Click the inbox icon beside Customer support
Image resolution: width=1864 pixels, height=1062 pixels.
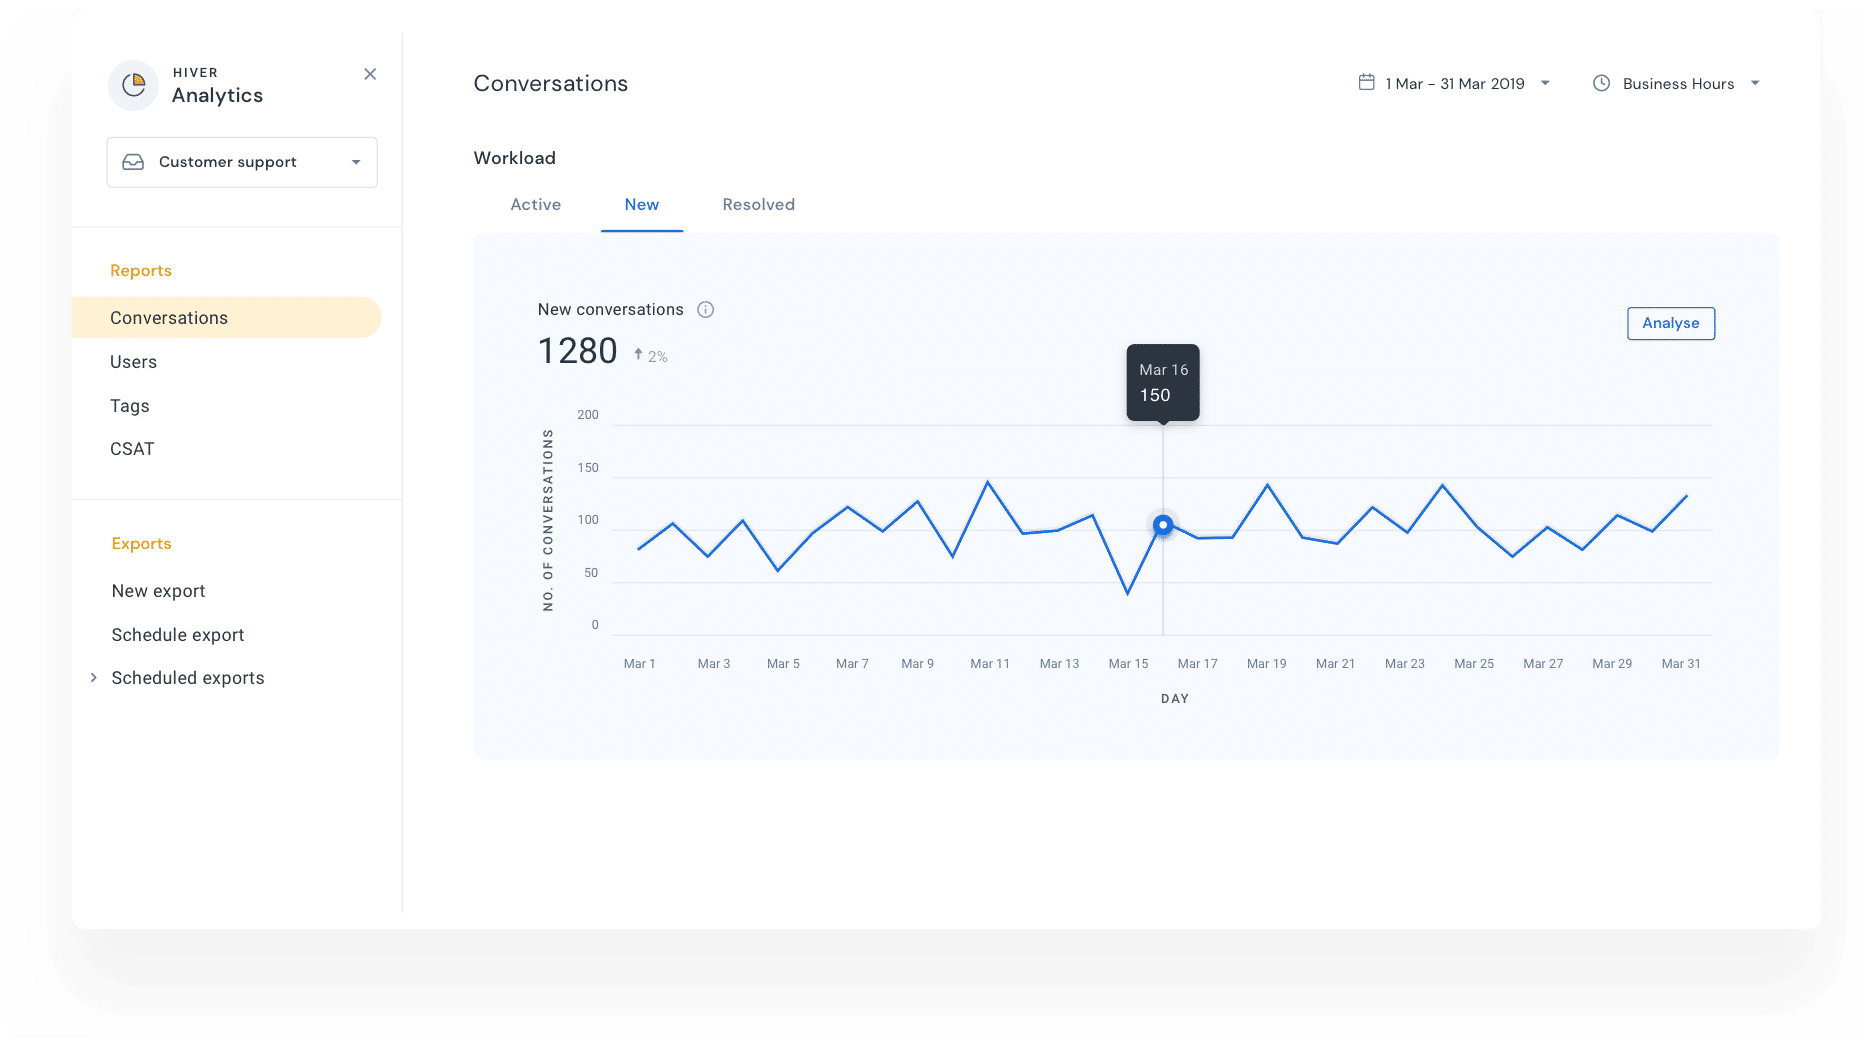pyautogui.click(x=133, y=162)
